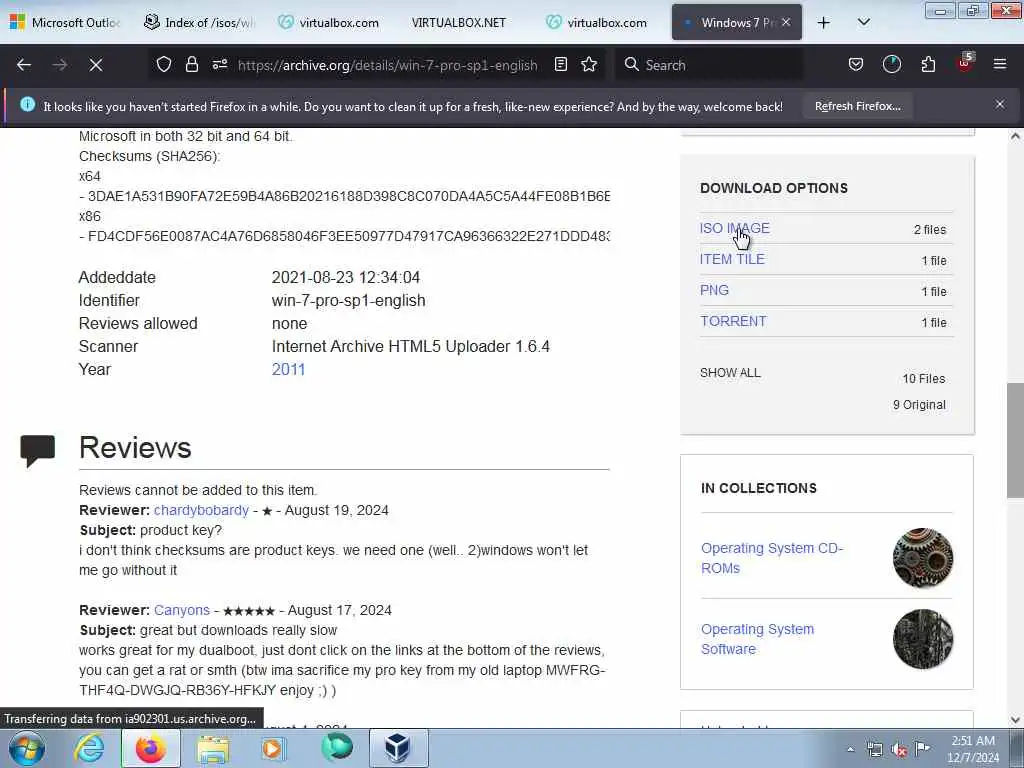
Task: Open reviewer chardybobardy profile
Action: tap(201, 510)
